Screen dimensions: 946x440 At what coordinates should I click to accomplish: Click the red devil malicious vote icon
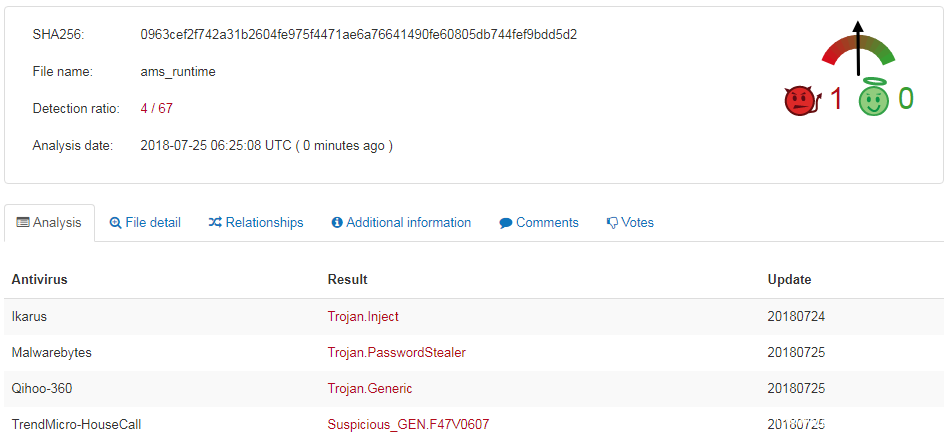tap(801, 99)
